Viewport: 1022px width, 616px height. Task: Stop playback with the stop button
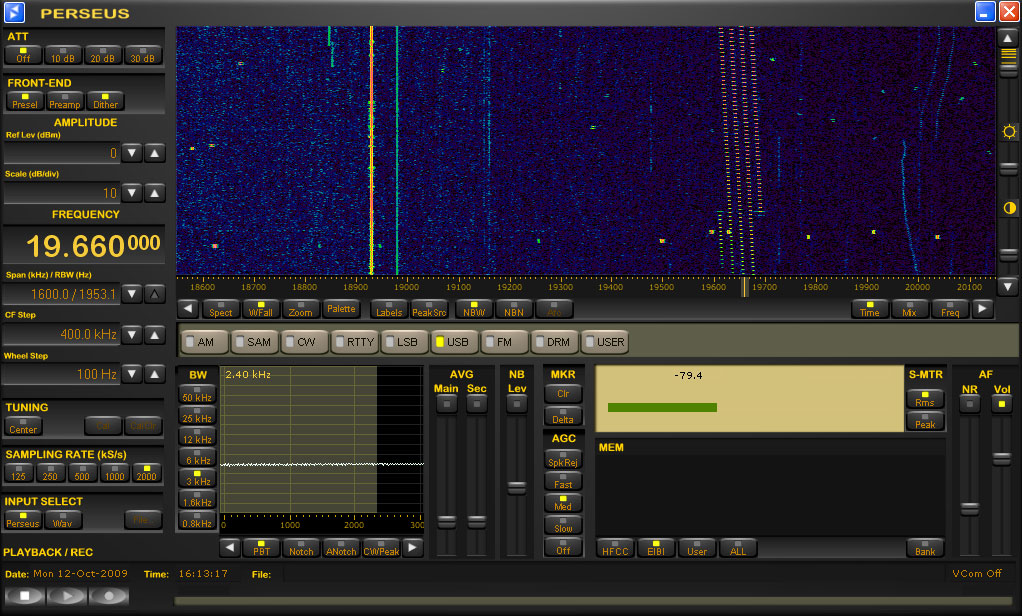25,595
